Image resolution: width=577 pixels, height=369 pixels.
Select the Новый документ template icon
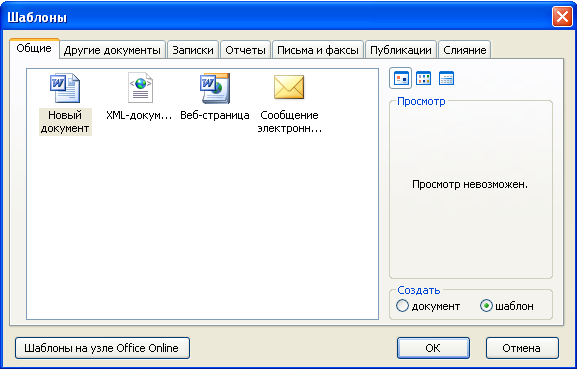(x=65, y=88)
